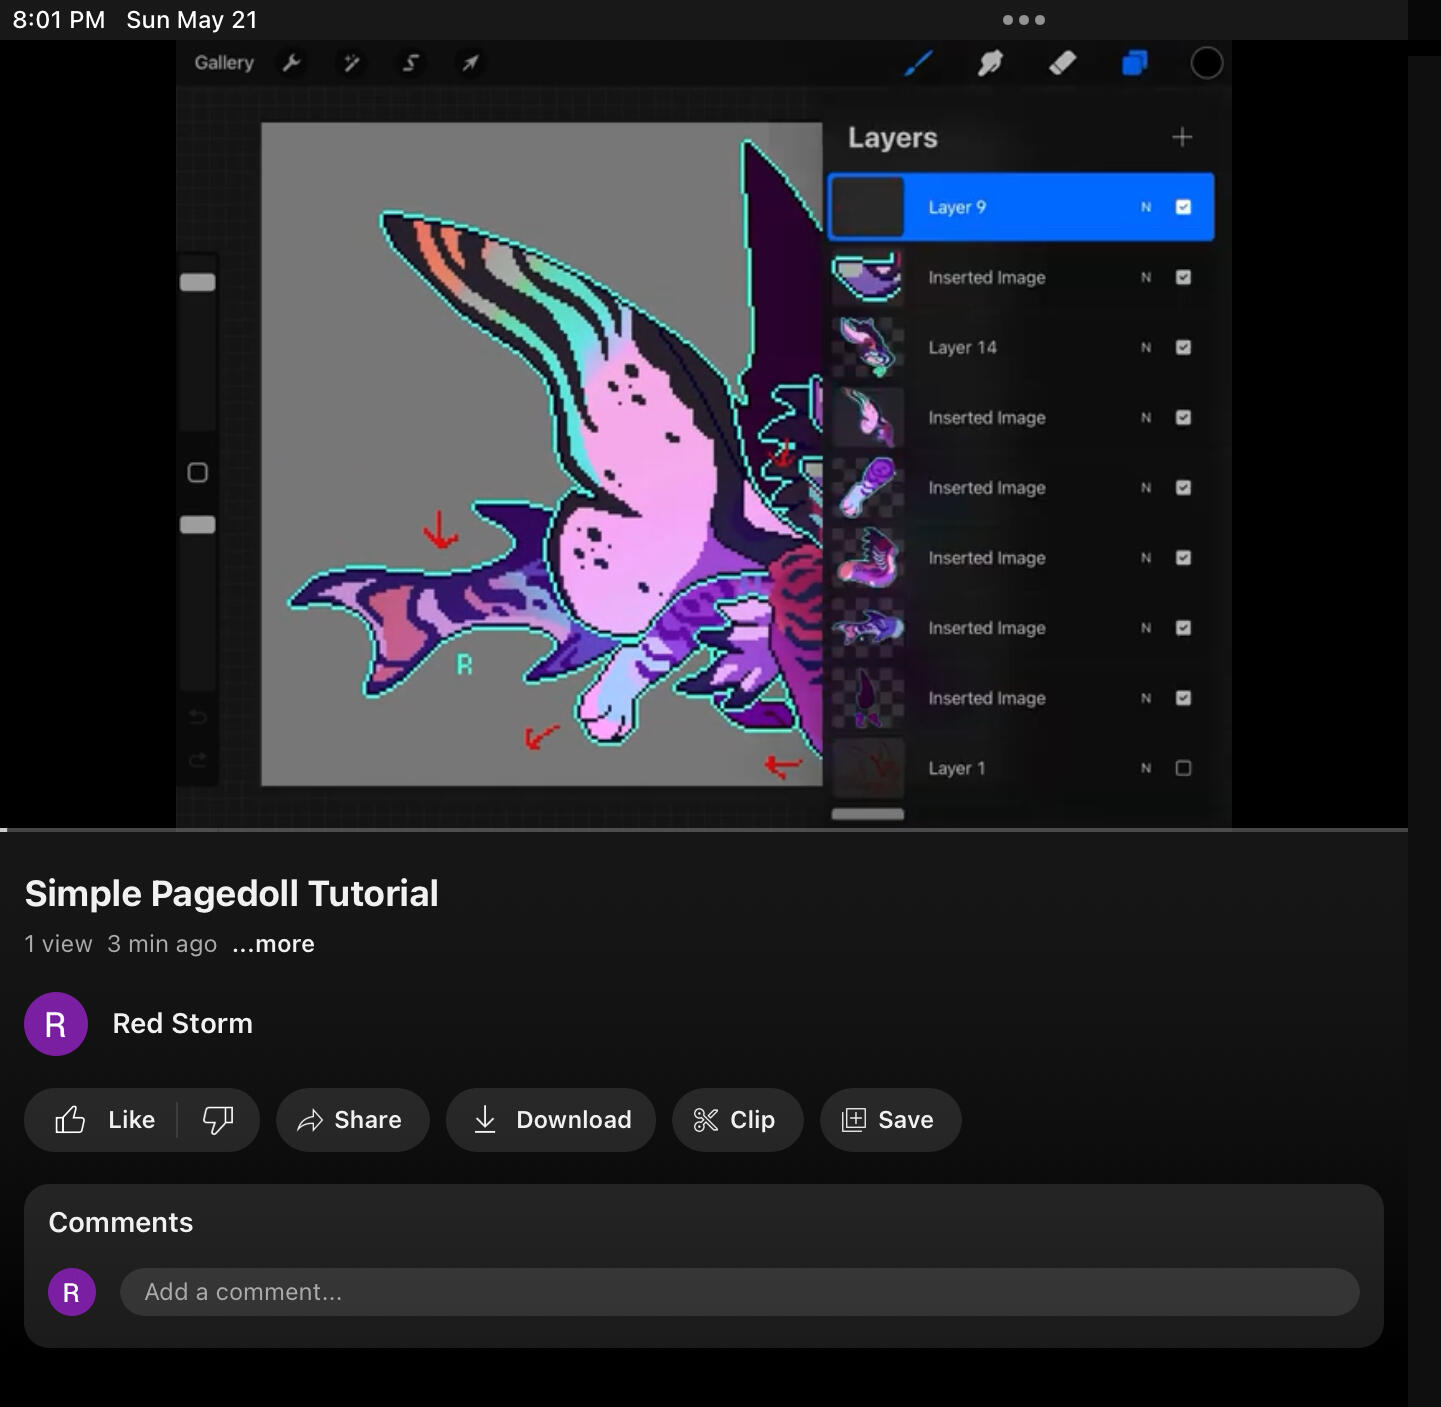Open the wrench Actions menu
The image size is (1441, 1407).
click(x=292, y=63)
